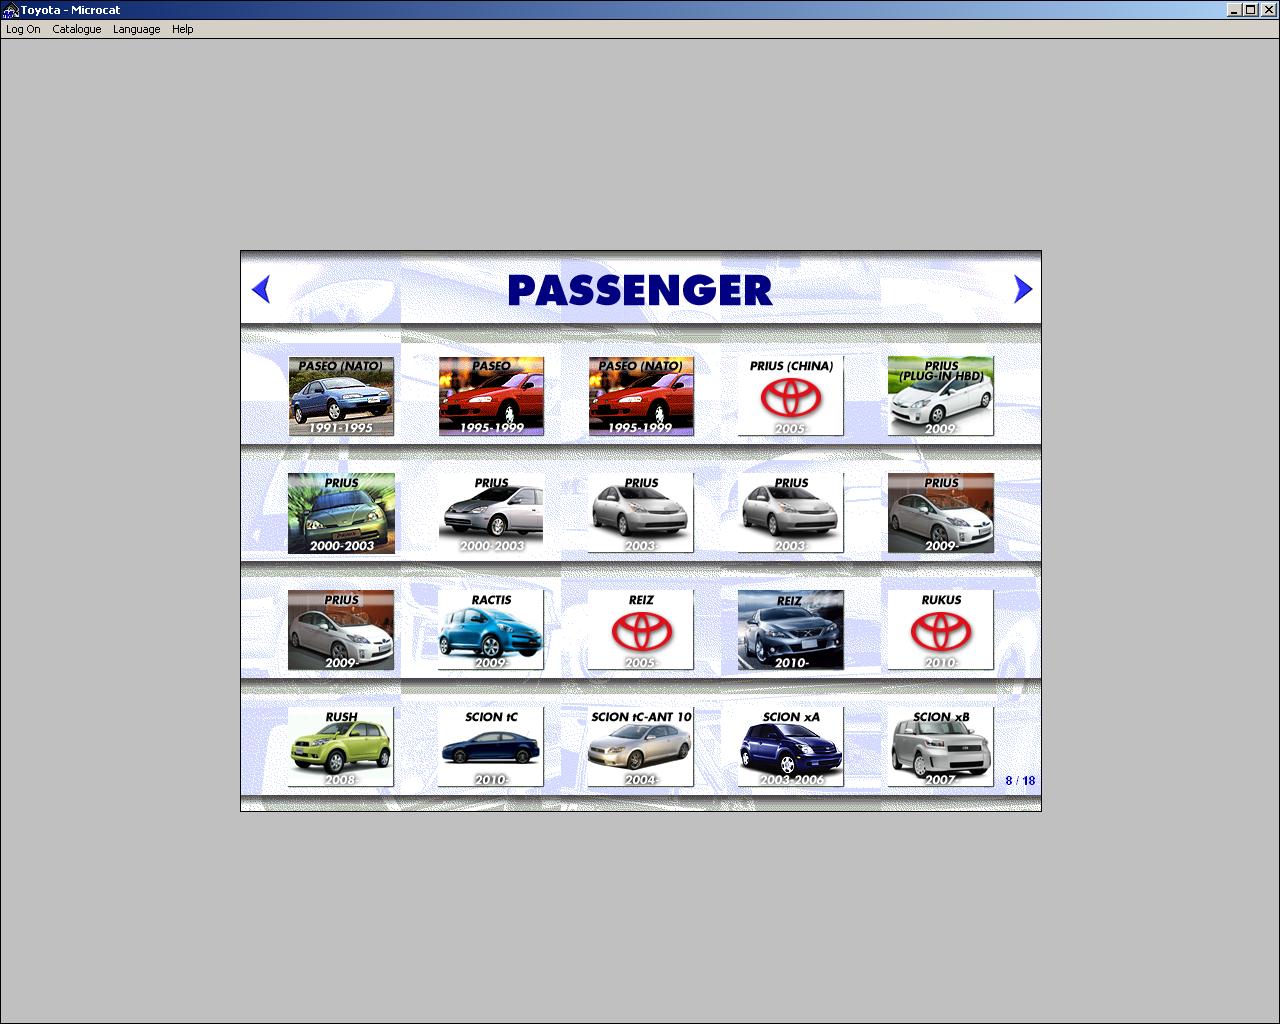
Task: Pick PRIUS 2009- with brown background
Action: 941,513
